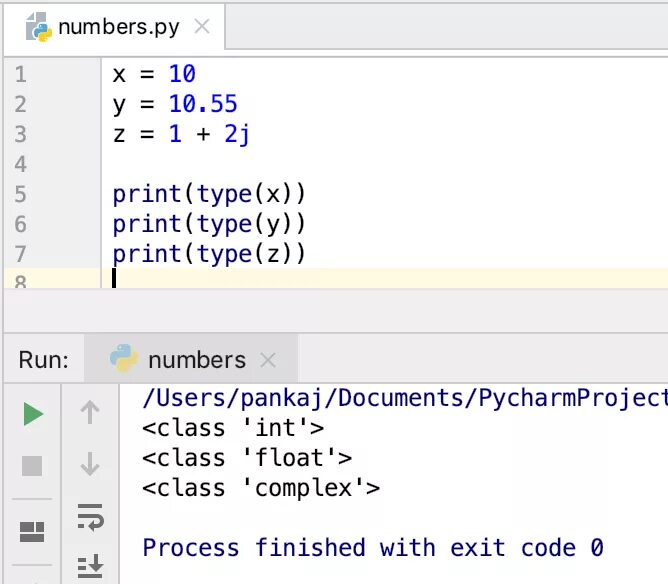Click line number 5 in the gutter

coord(20,194)
